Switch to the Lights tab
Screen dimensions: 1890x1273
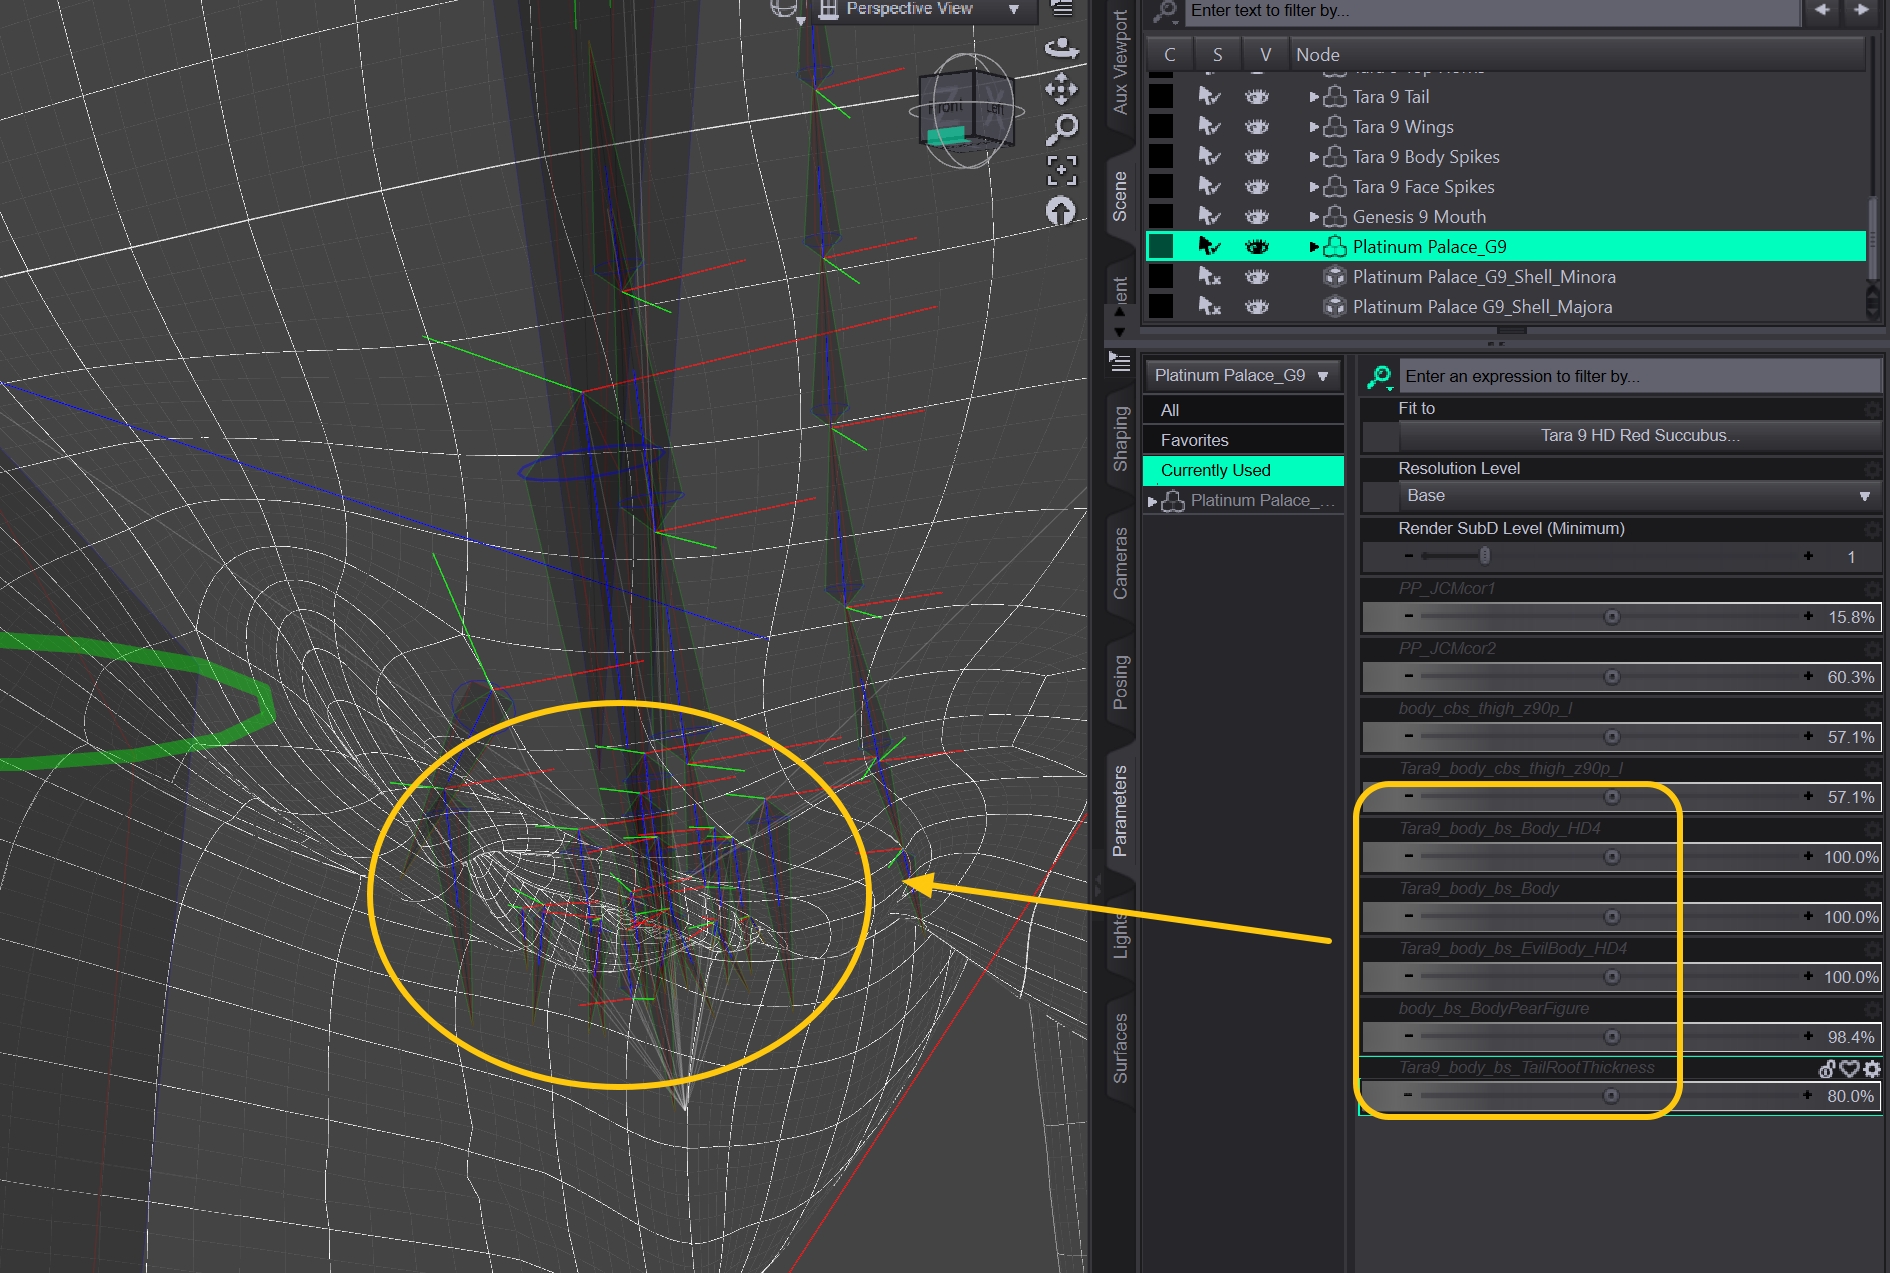coord(1121,934)
